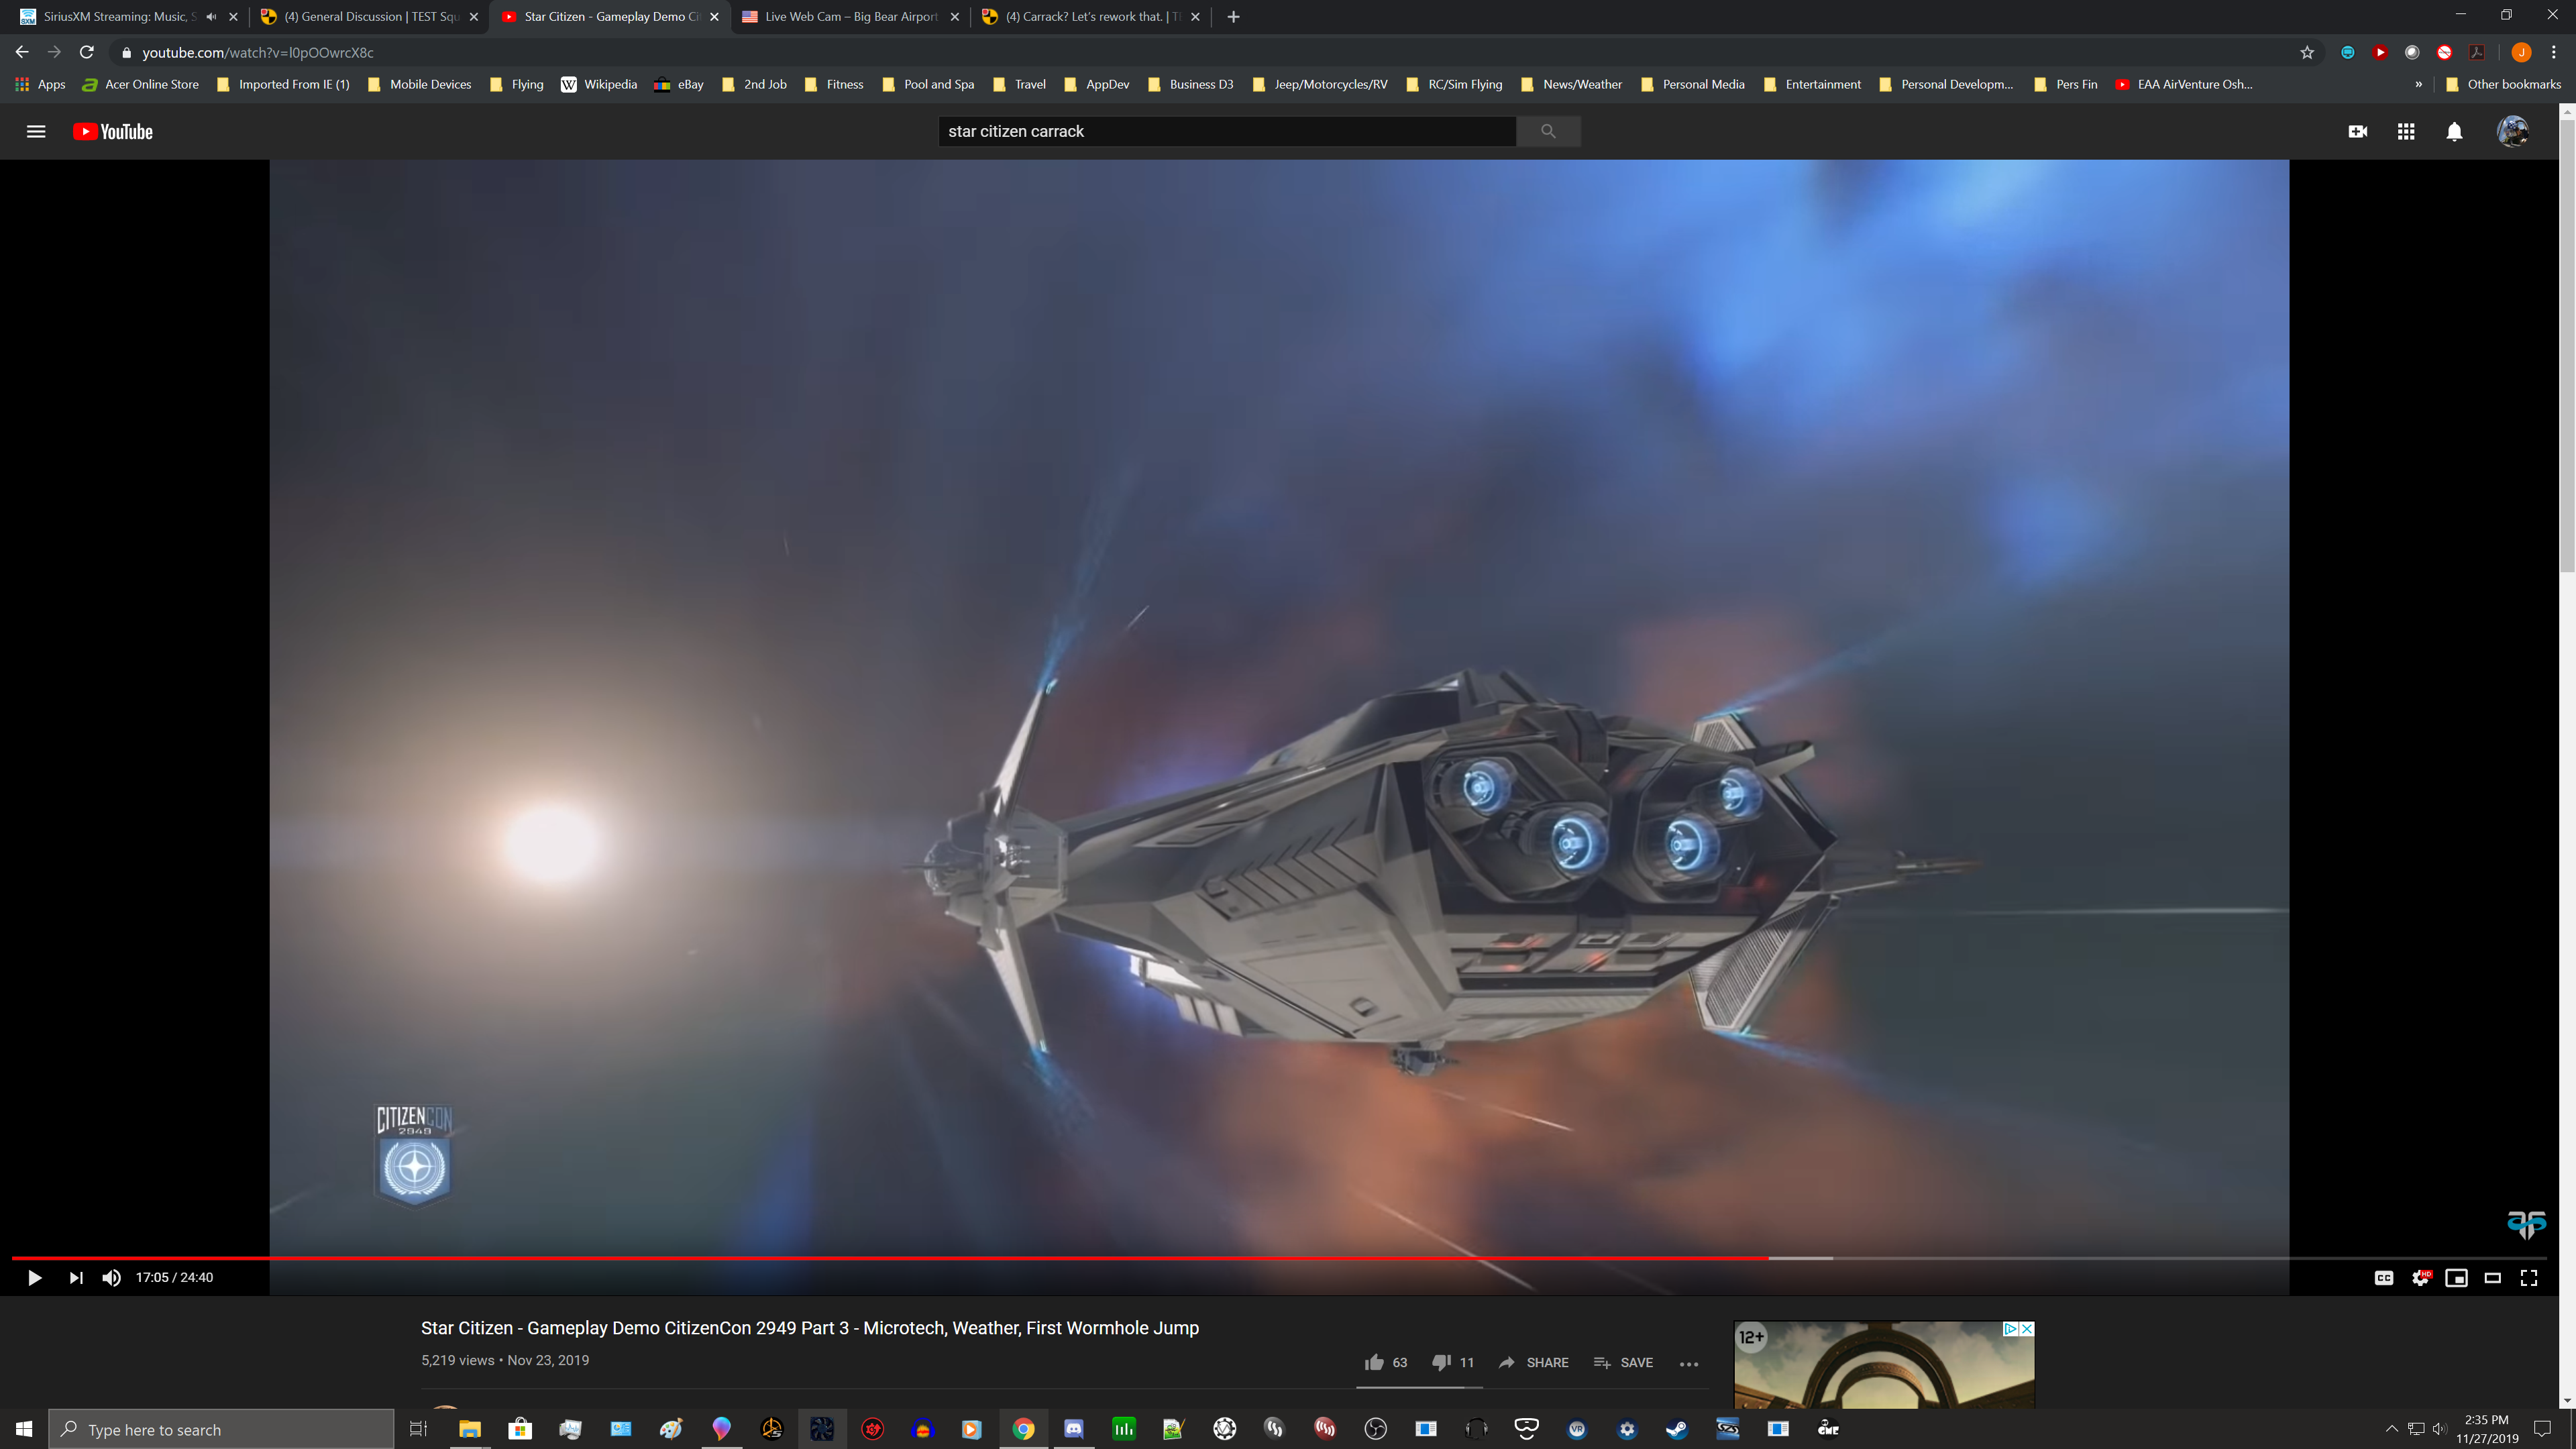This screenshot has height=1449, width=2576.
Task: Like the video with thumbs up
Action: 1374,1362
